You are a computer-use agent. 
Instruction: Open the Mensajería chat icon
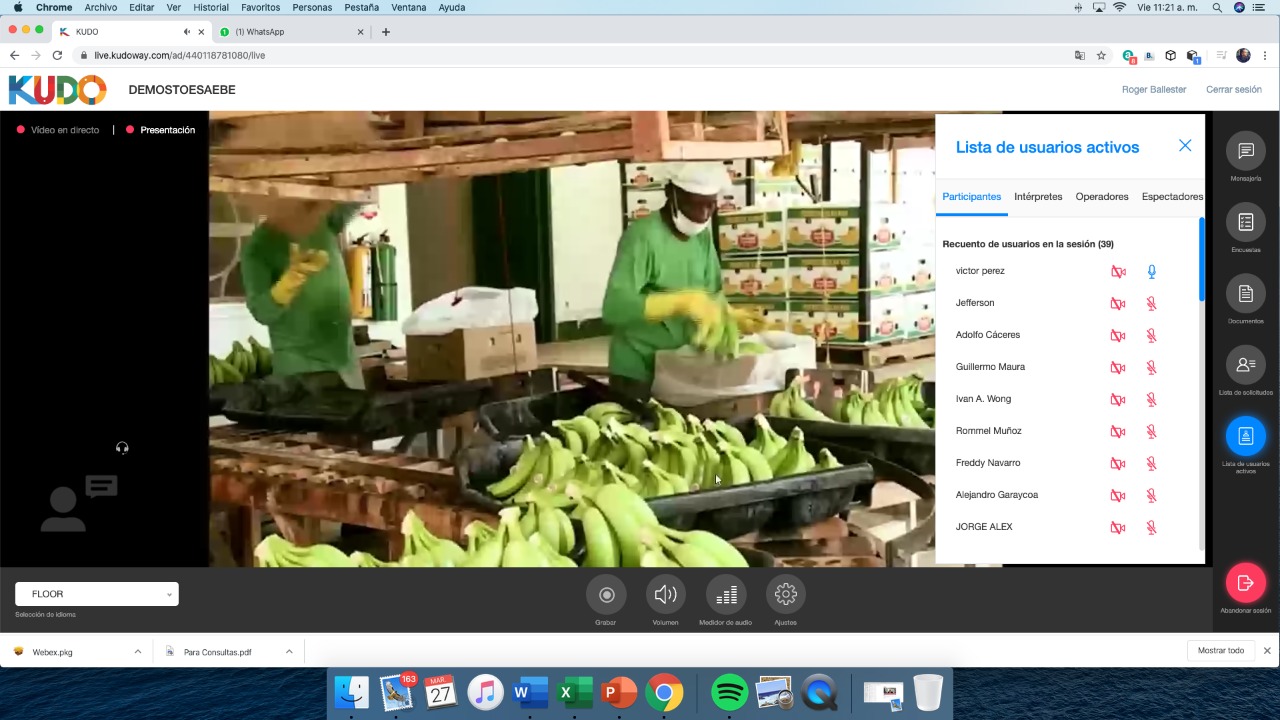(1245, 151)
